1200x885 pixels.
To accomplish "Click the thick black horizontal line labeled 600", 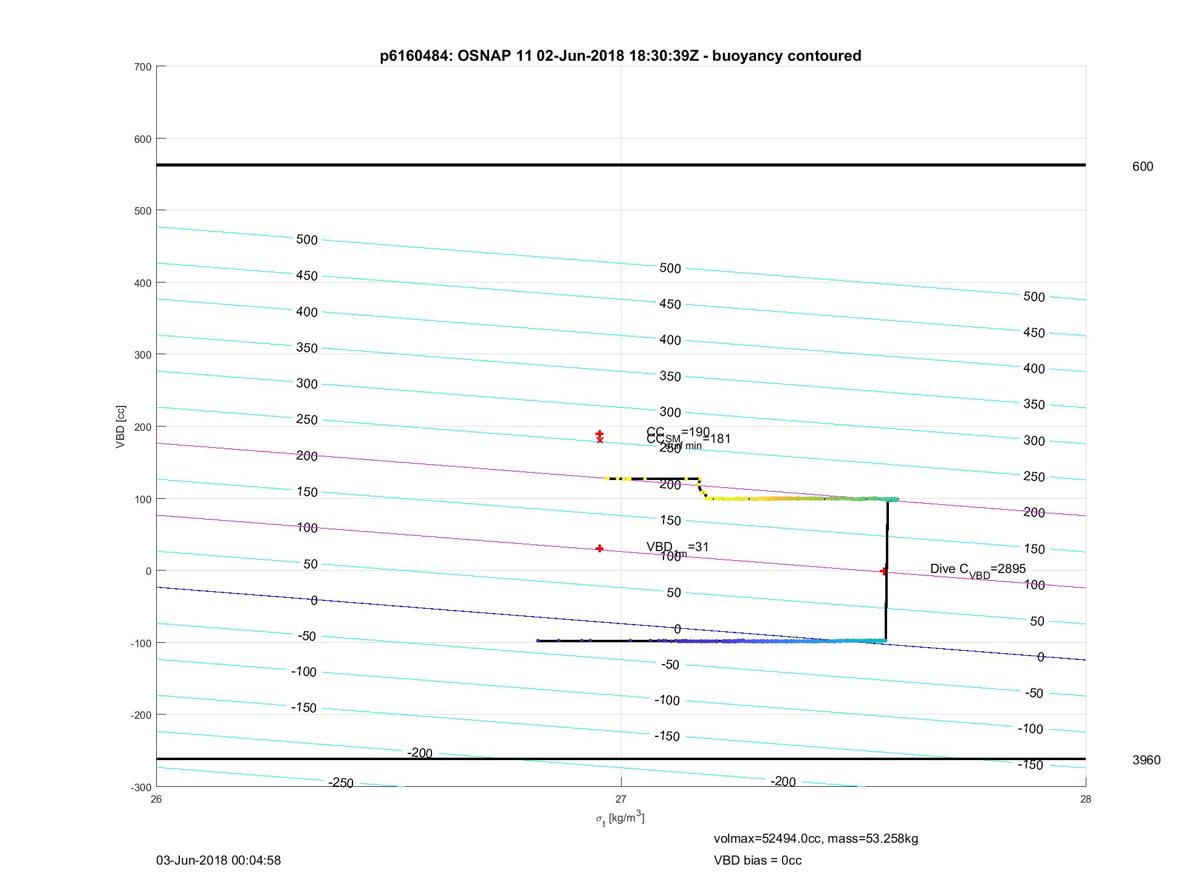I will point(621,165).
